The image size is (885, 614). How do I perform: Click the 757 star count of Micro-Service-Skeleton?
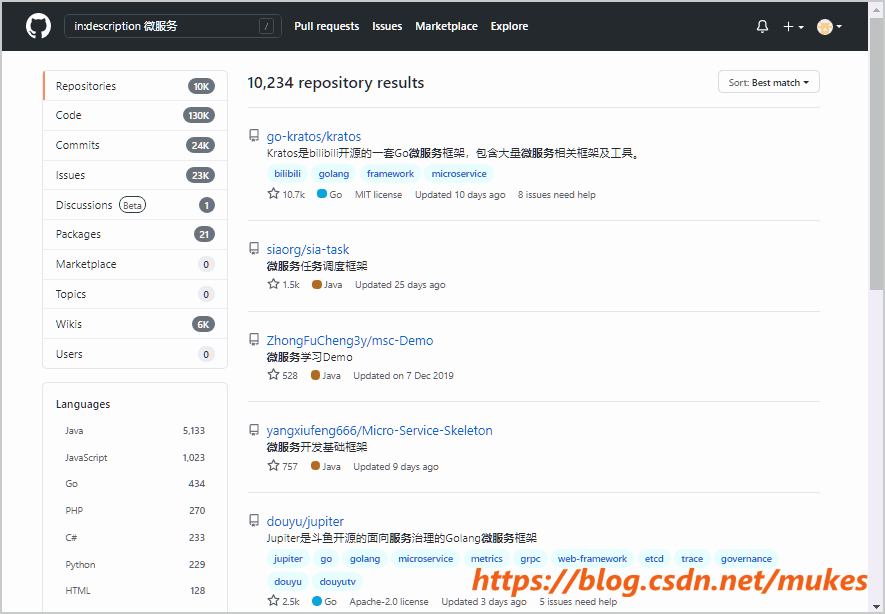point(283,466)
